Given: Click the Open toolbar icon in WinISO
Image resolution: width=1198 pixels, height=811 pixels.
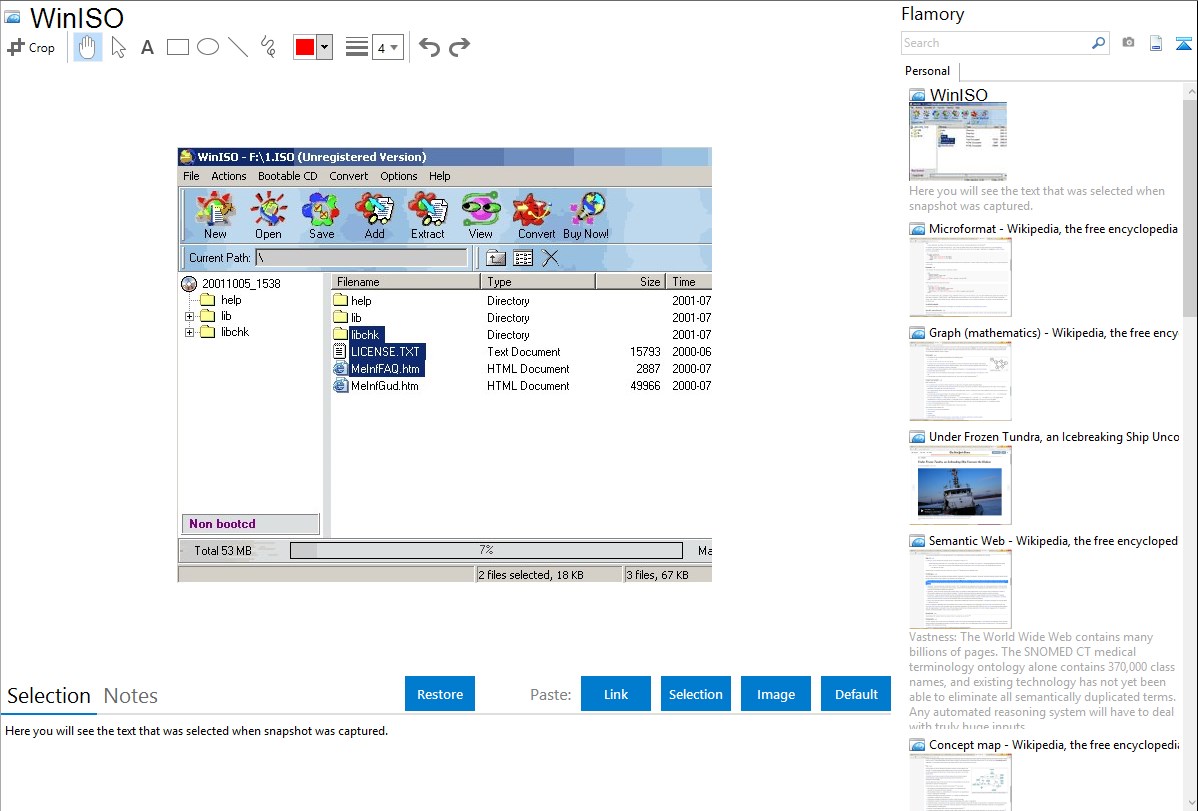Looking at the screenshot, I should pos(268,215).
